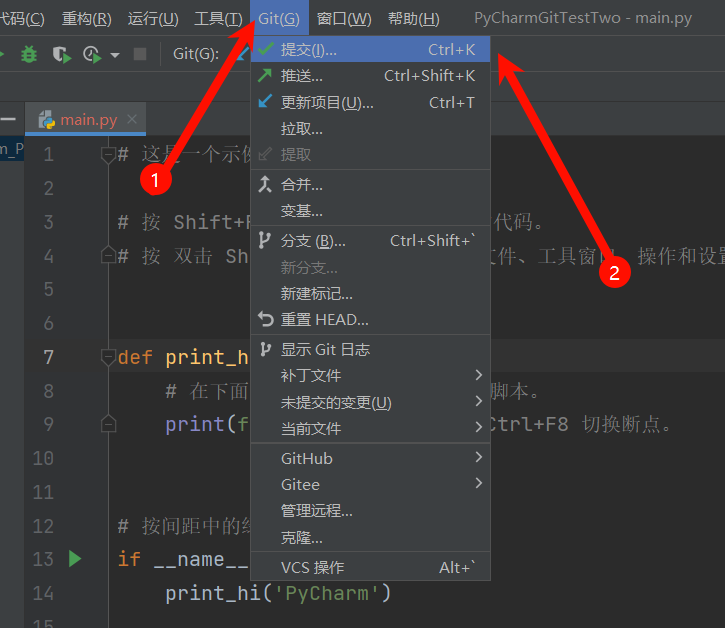
Task: Open 补丁文件 submenu
Action: (370, 376)
